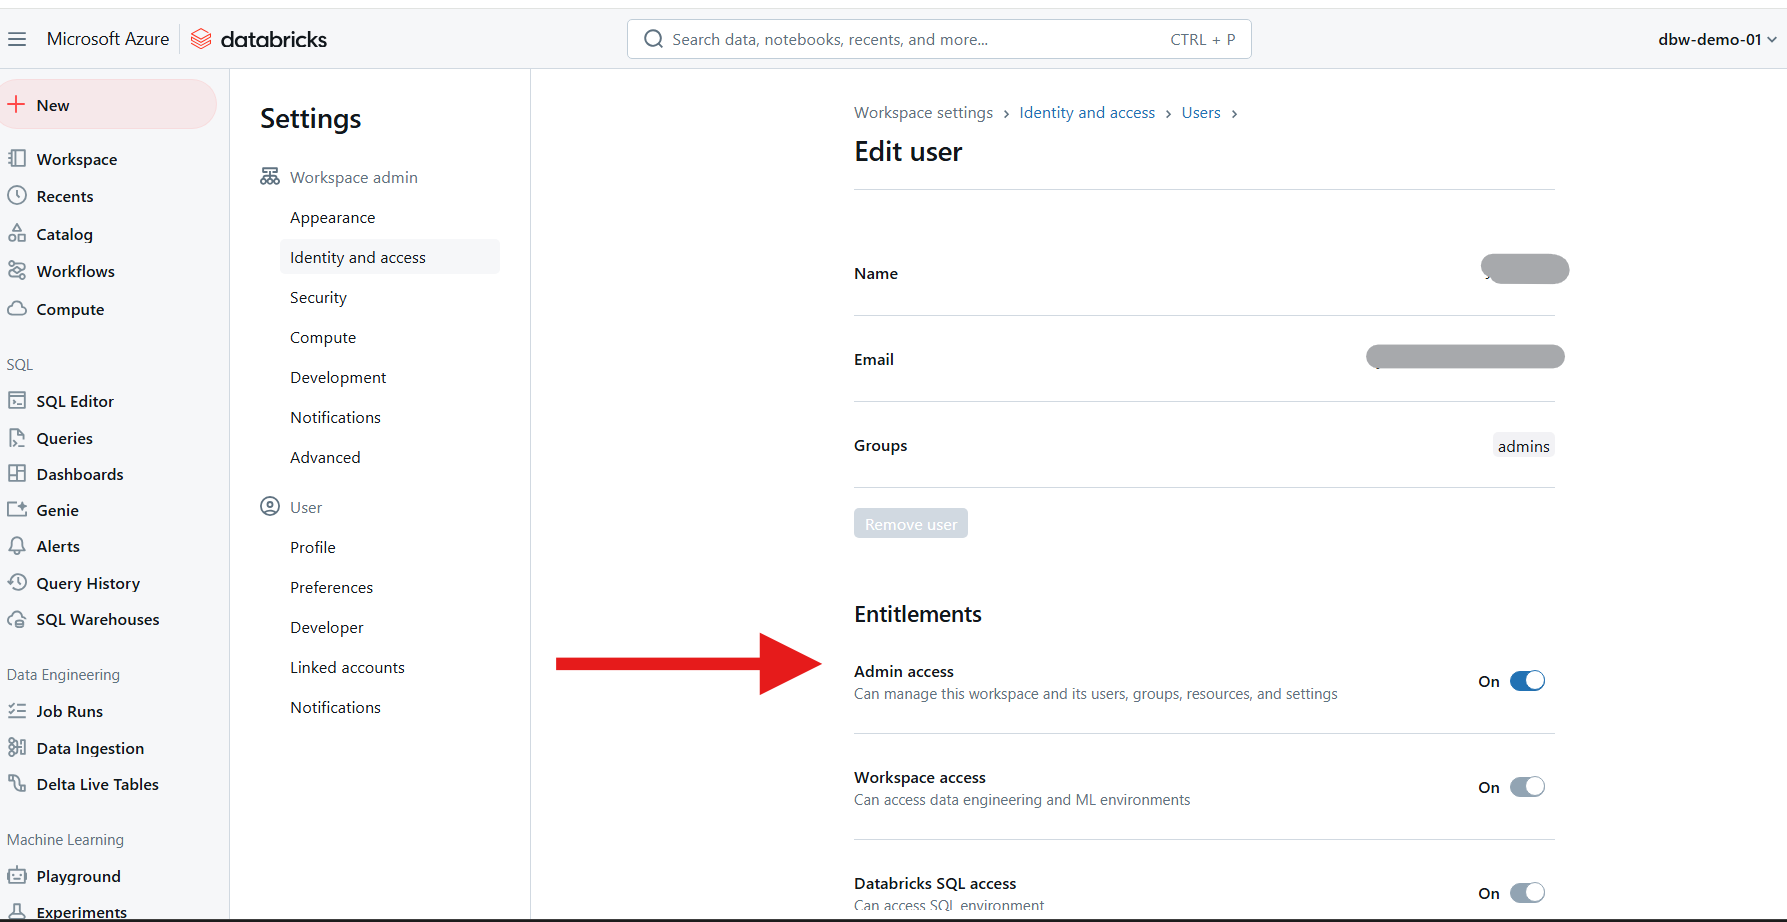
Task: Open user Profile settings
Action: click(313, 547)
